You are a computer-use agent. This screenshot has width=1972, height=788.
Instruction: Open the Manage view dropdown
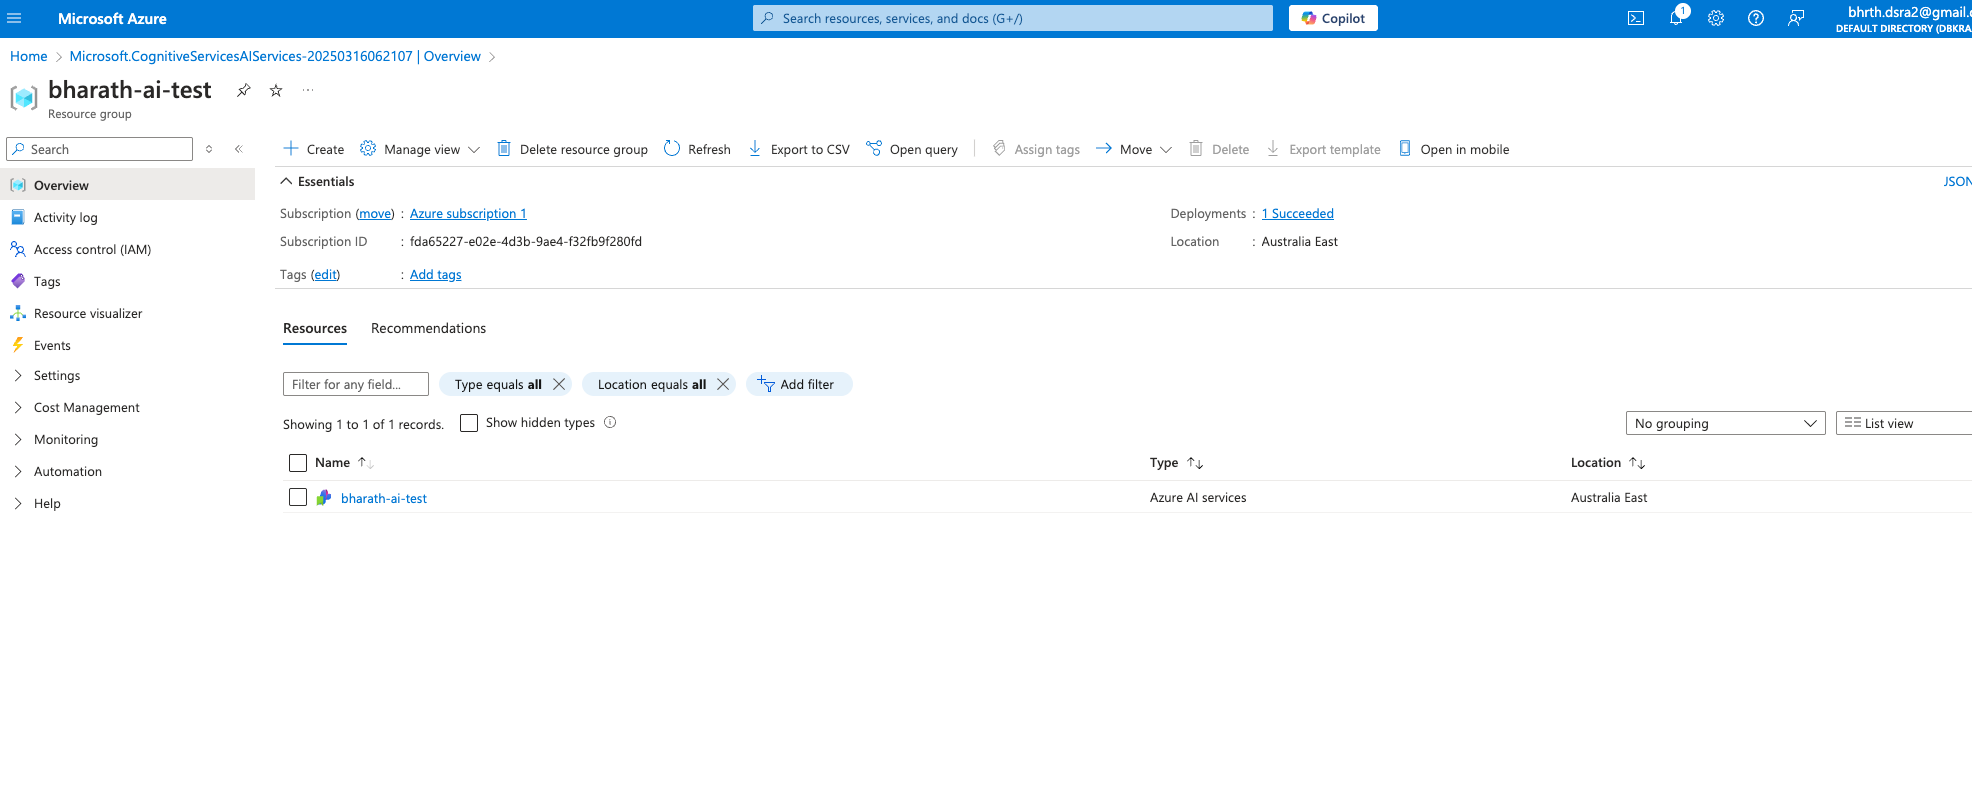pos(421,149)
